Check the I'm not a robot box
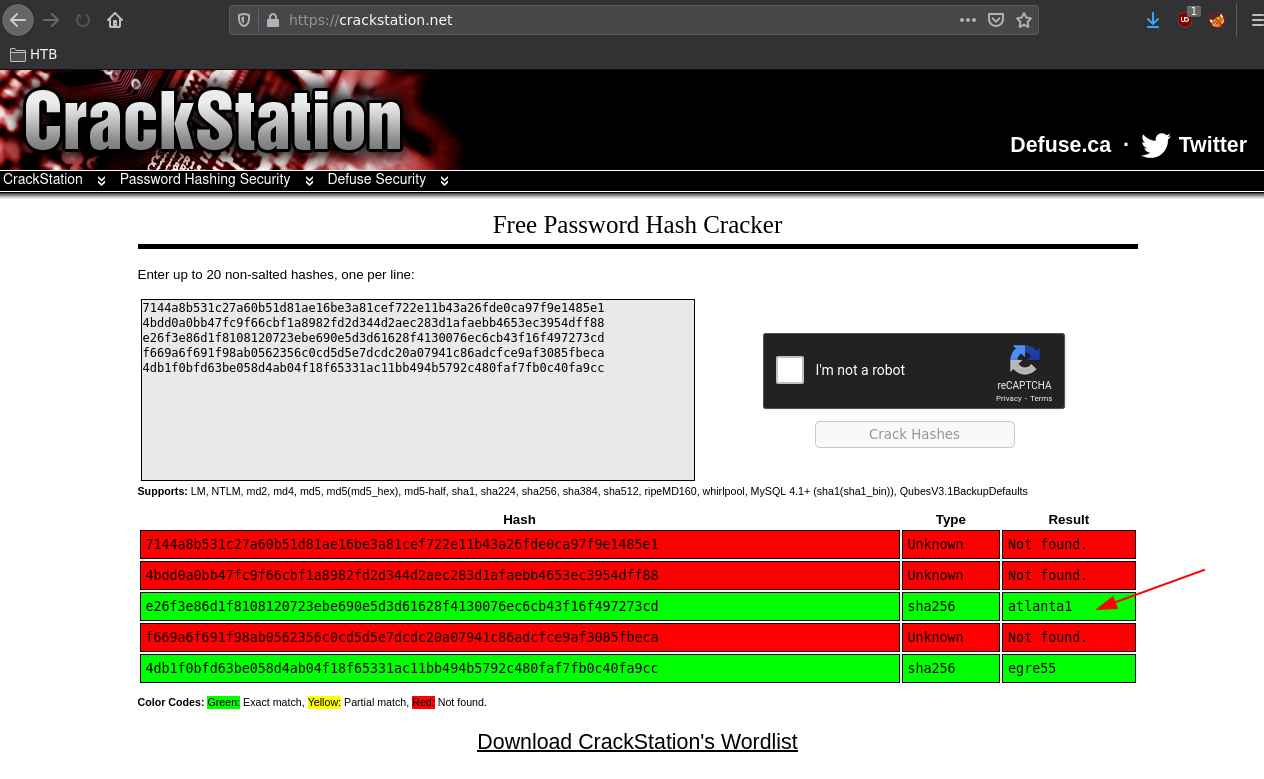 coord(790,370)
